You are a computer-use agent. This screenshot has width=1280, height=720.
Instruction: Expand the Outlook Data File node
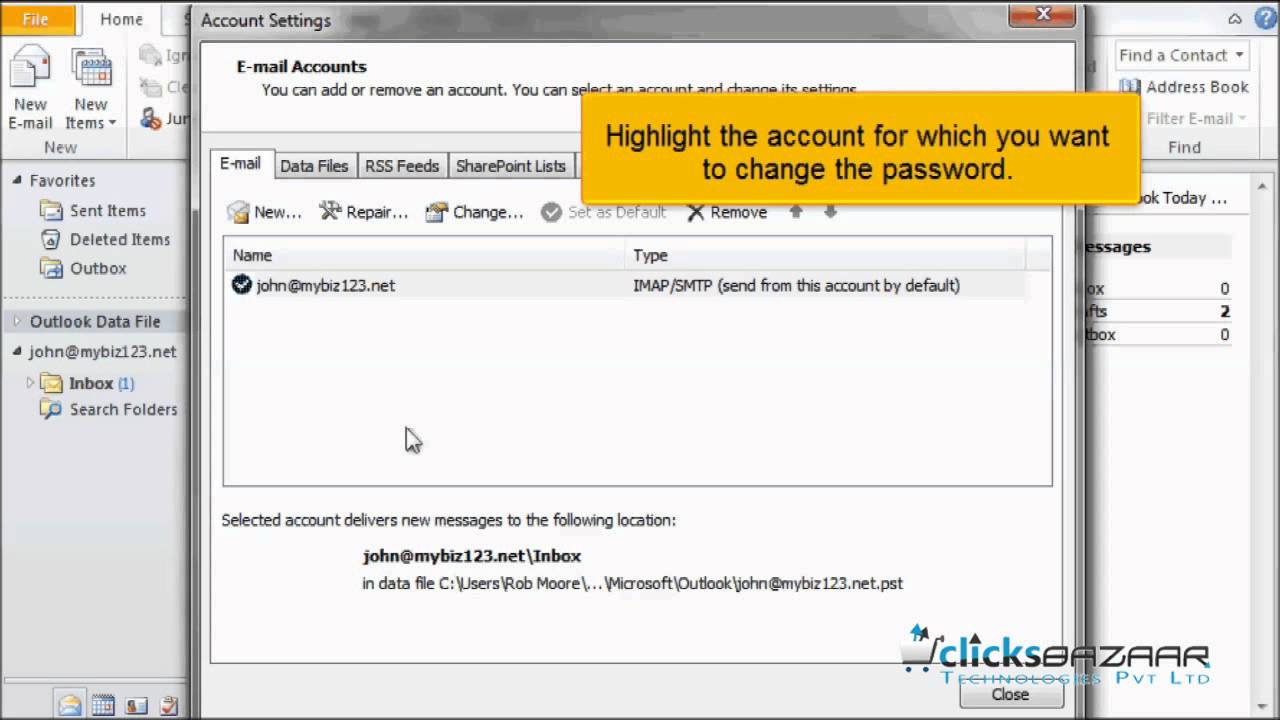17,321
